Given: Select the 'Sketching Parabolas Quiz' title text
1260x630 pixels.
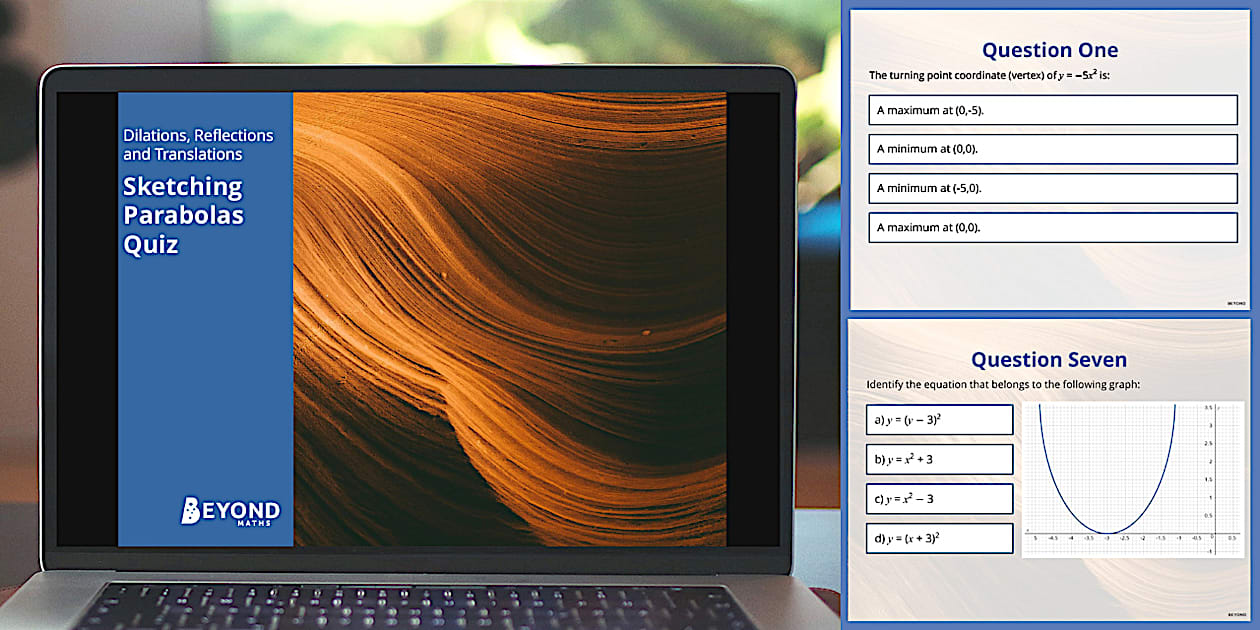Looking at the screenshot, I should point(183,215).
